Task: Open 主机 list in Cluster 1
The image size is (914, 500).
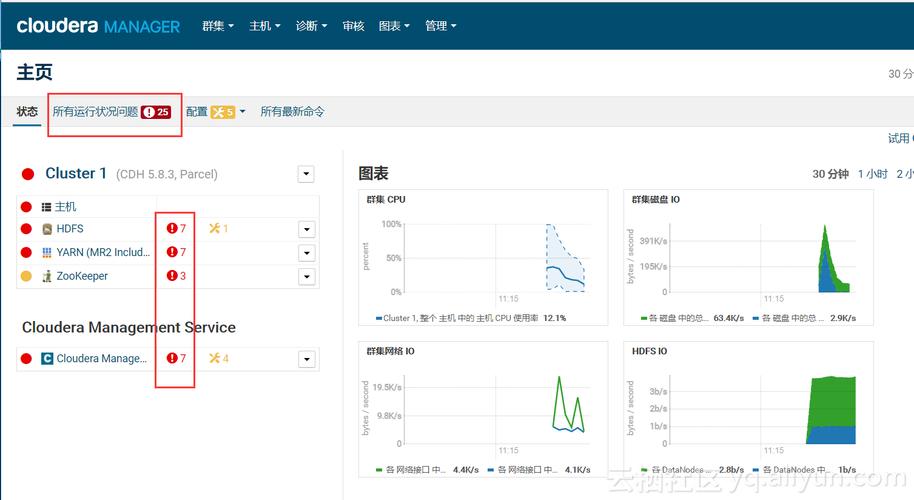Action: 65,206
